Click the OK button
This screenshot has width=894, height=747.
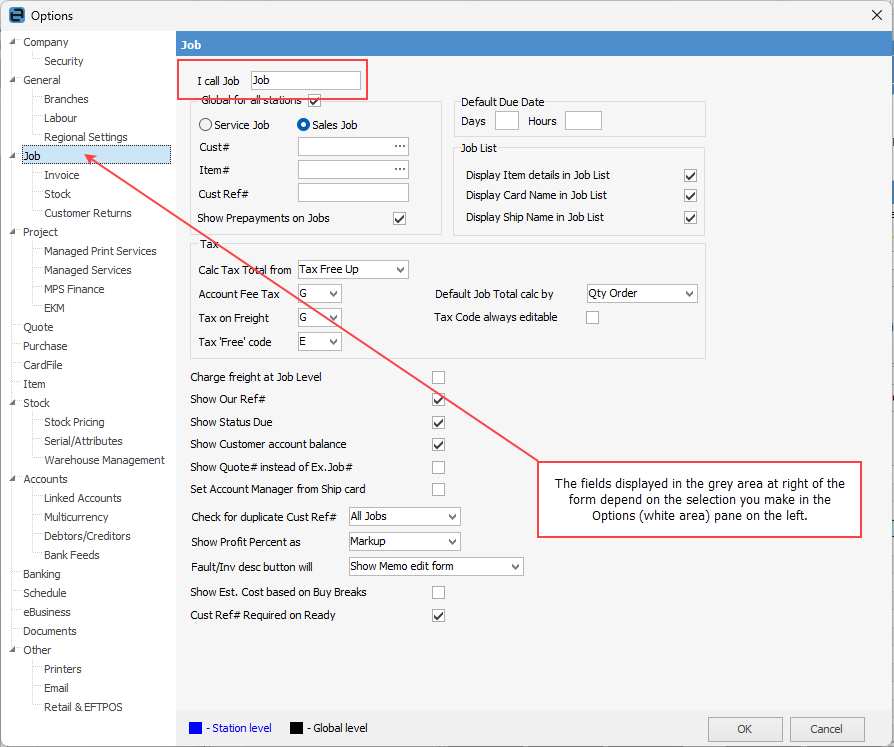(x=745, y=729)
